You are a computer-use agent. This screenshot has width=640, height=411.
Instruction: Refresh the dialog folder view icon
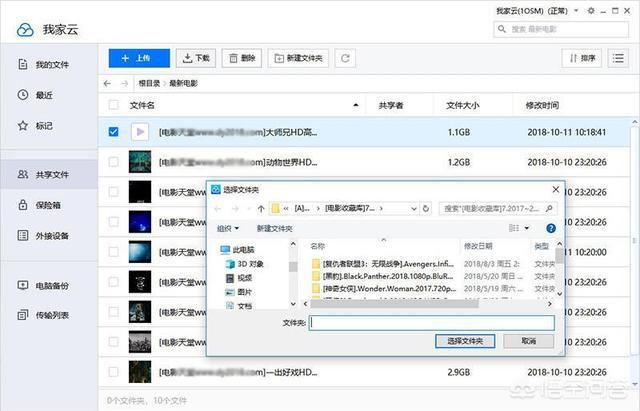426,209
